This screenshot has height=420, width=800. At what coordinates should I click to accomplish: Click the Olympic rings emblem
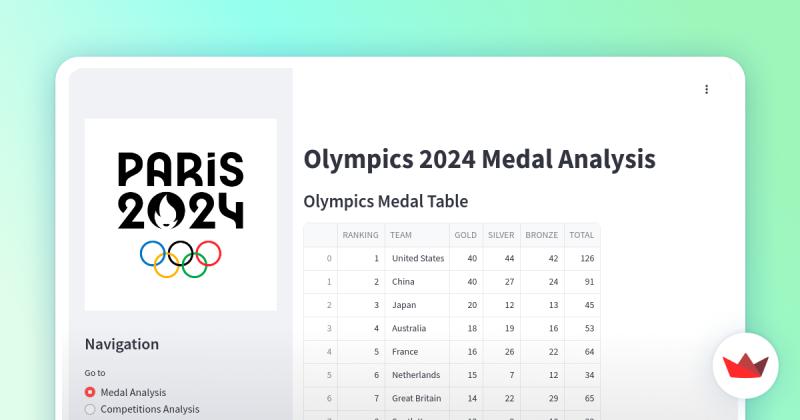(181, 259)
